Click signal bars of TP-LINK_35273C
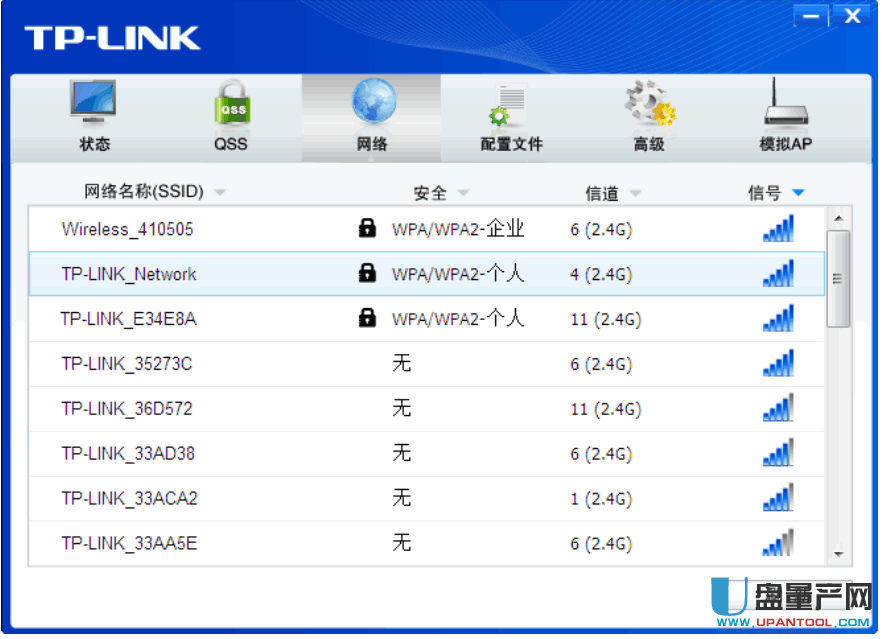The width and height of the screenshot is (885, 639). coord(778,363)
